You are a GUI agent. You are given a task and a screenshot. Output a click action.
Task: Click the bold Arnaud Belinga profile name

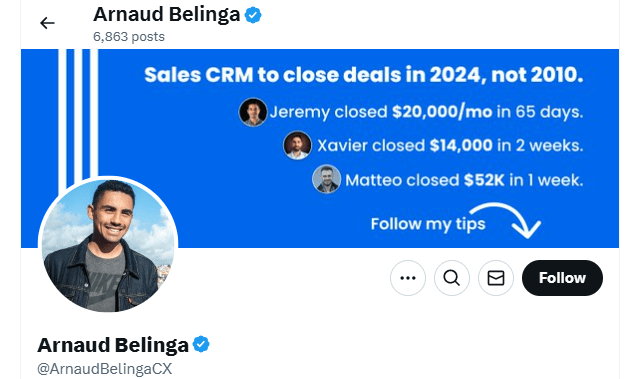[x=113, y=345]
